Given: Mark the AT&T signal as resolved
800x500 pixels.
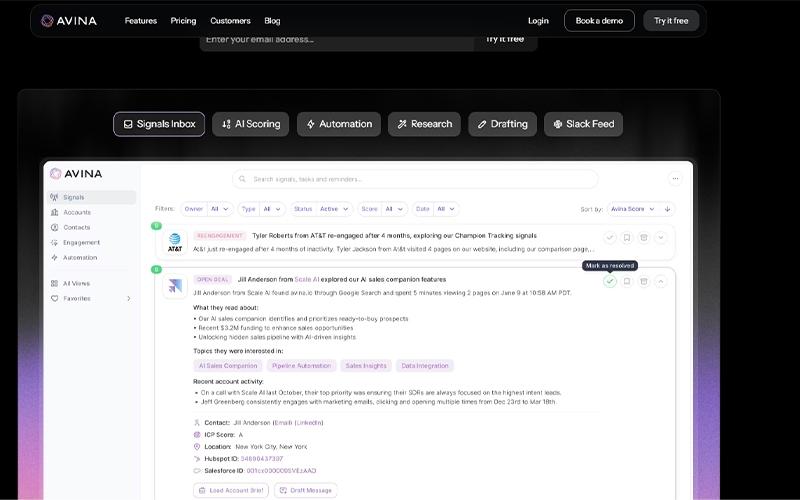Looking at the screenshot, I should pyautogui.click(x=610, y=238).
